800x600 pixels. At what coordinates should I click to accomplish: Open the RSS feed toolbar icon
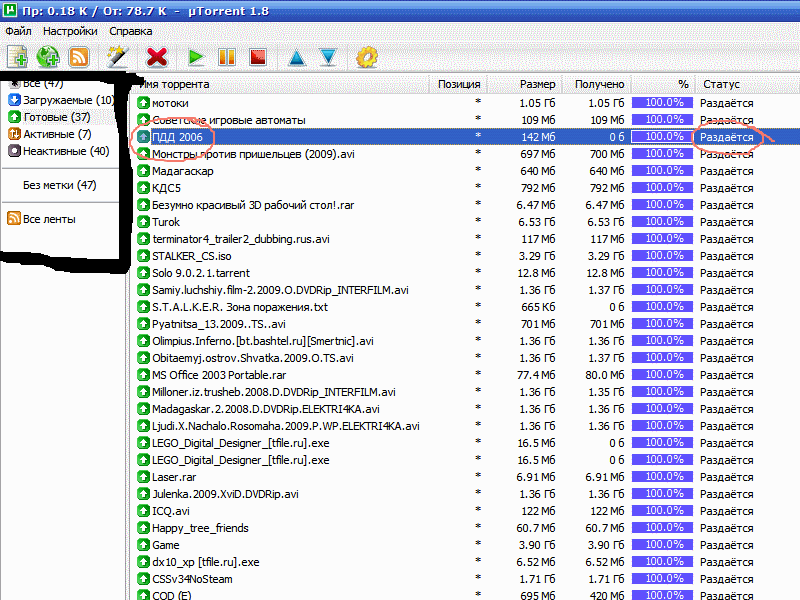[x=79, y=57]
